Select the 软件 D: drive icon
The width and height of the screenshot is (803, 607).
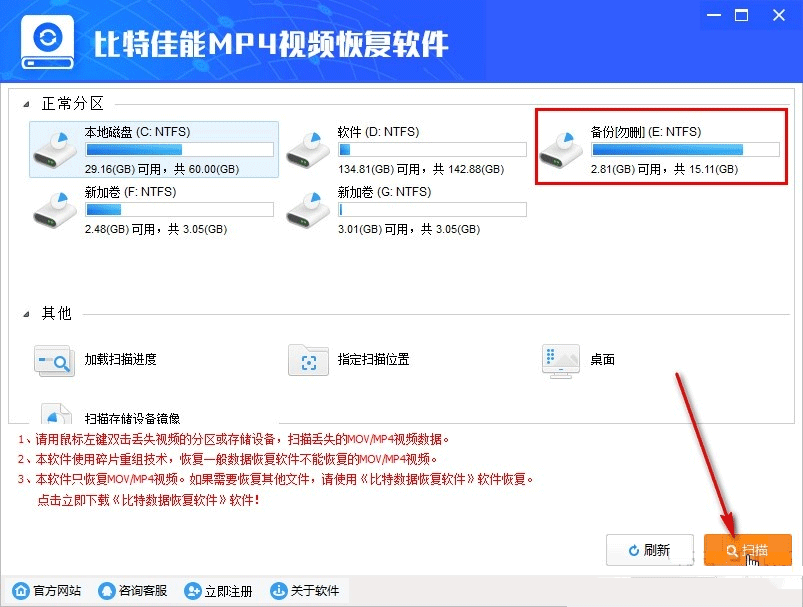pyautogui.click(x=308, y=149)
